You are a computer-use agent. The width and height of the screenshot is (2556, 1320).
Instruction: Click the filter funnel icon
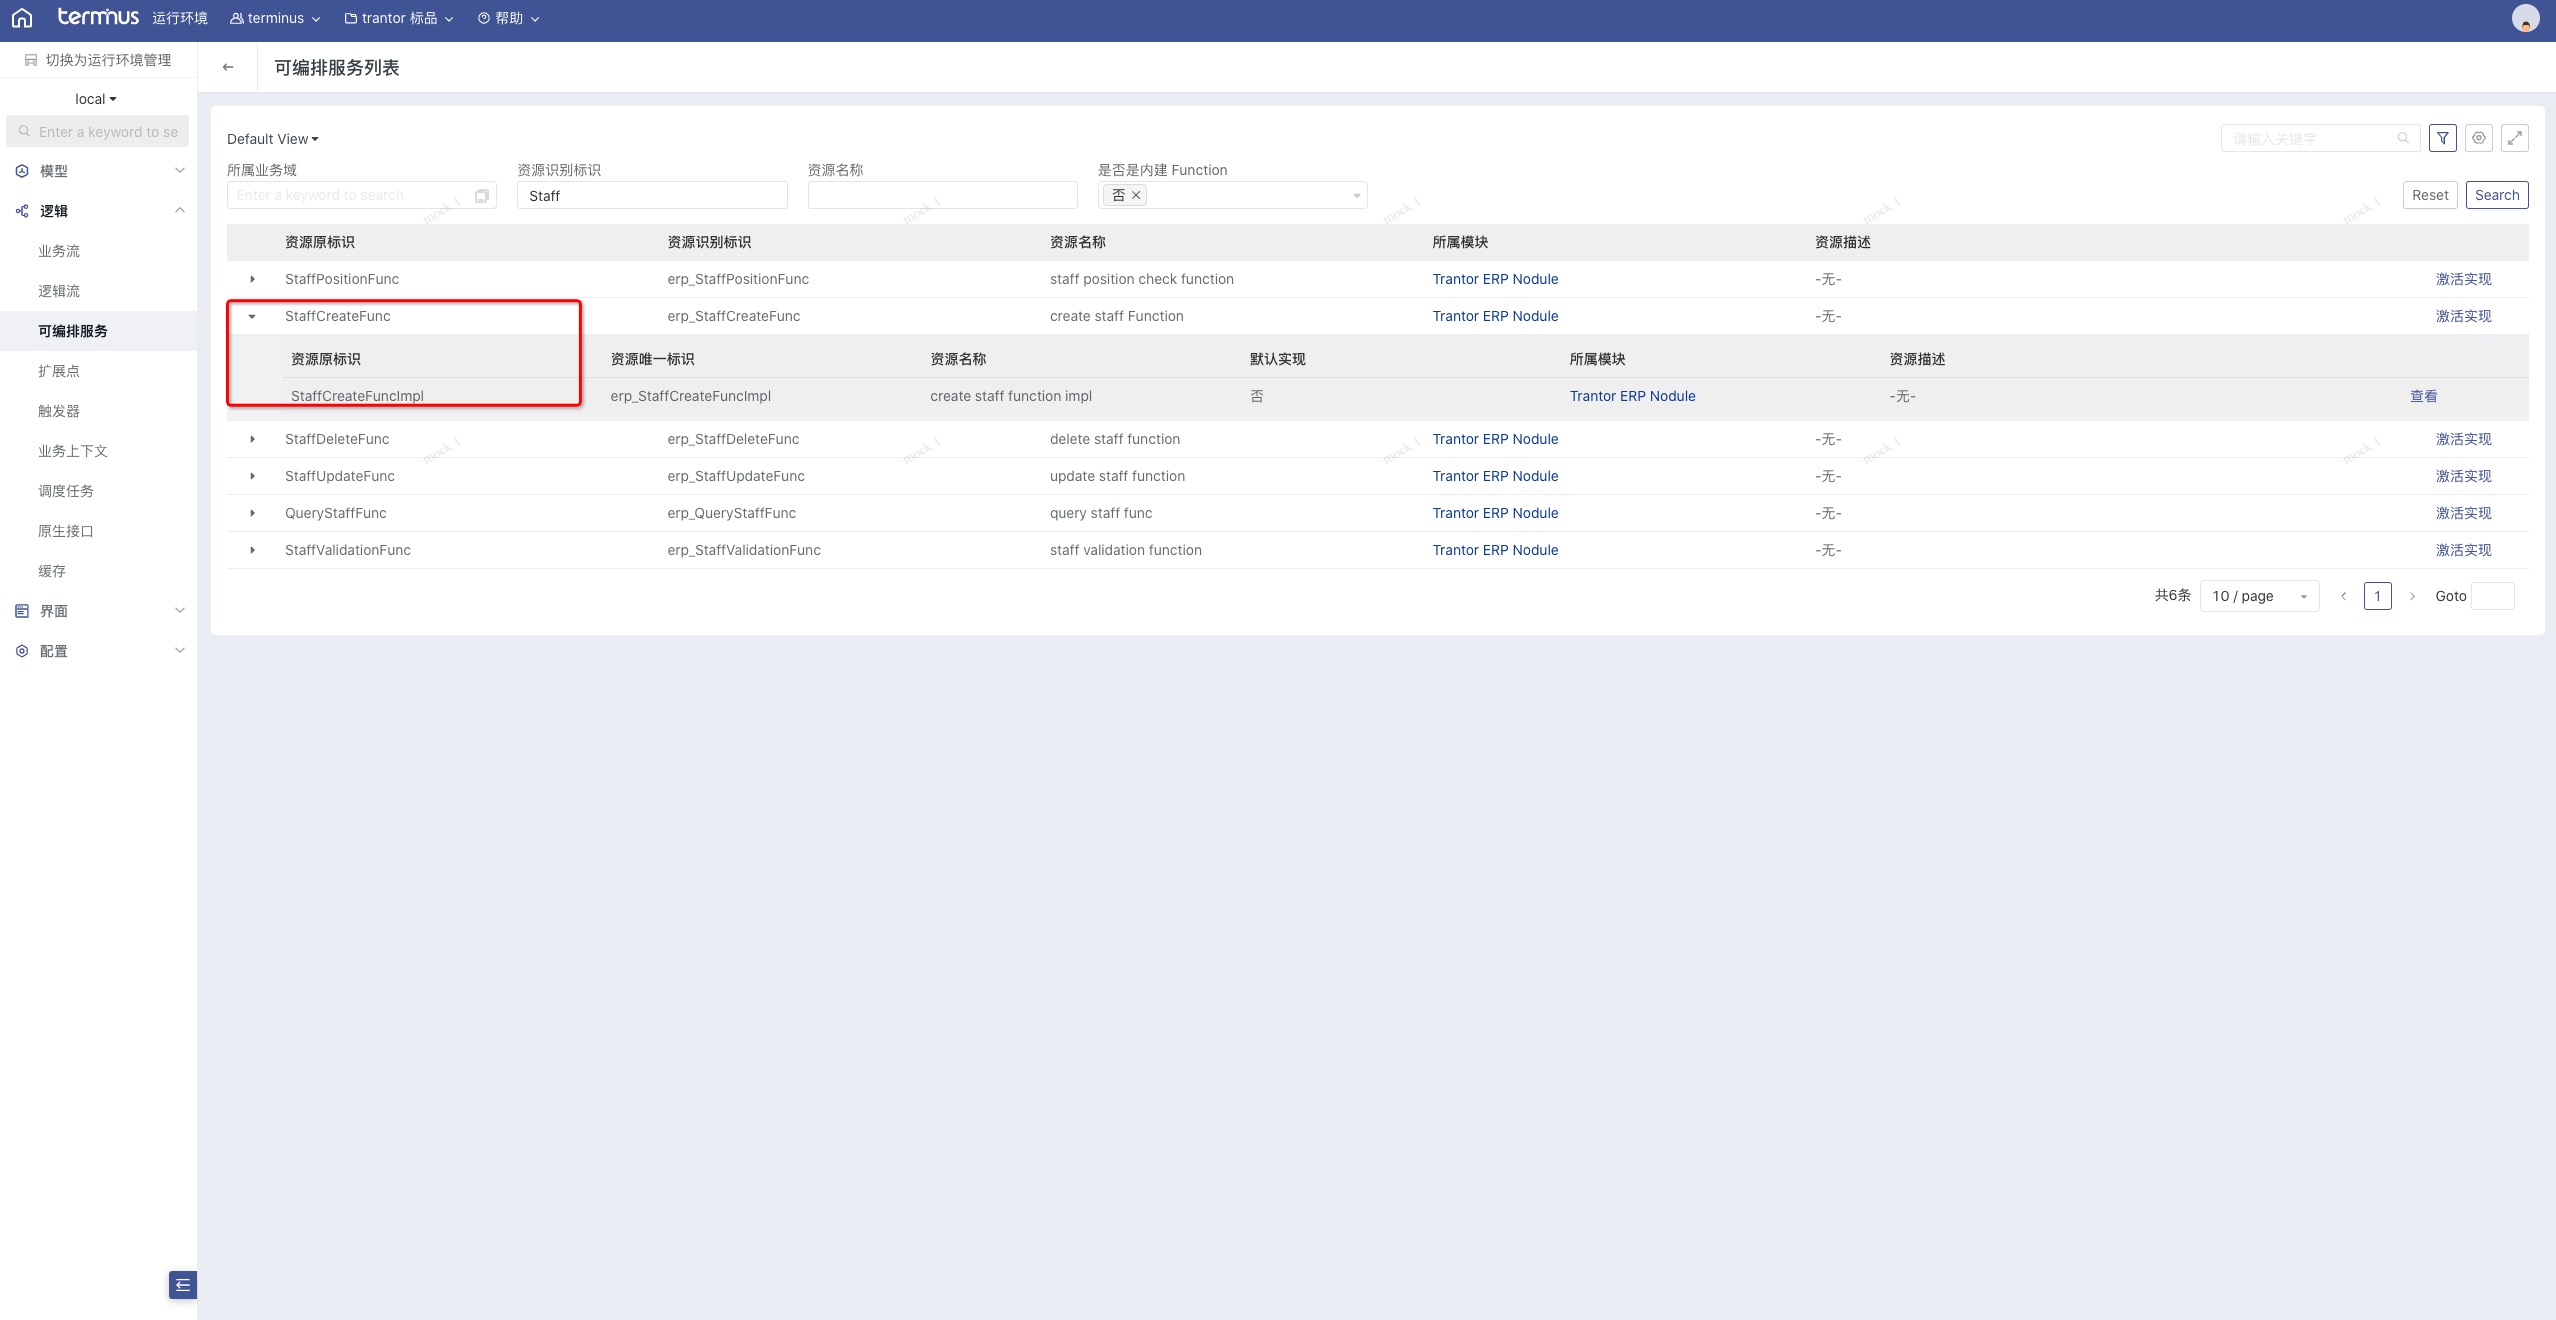(2443, 138)
